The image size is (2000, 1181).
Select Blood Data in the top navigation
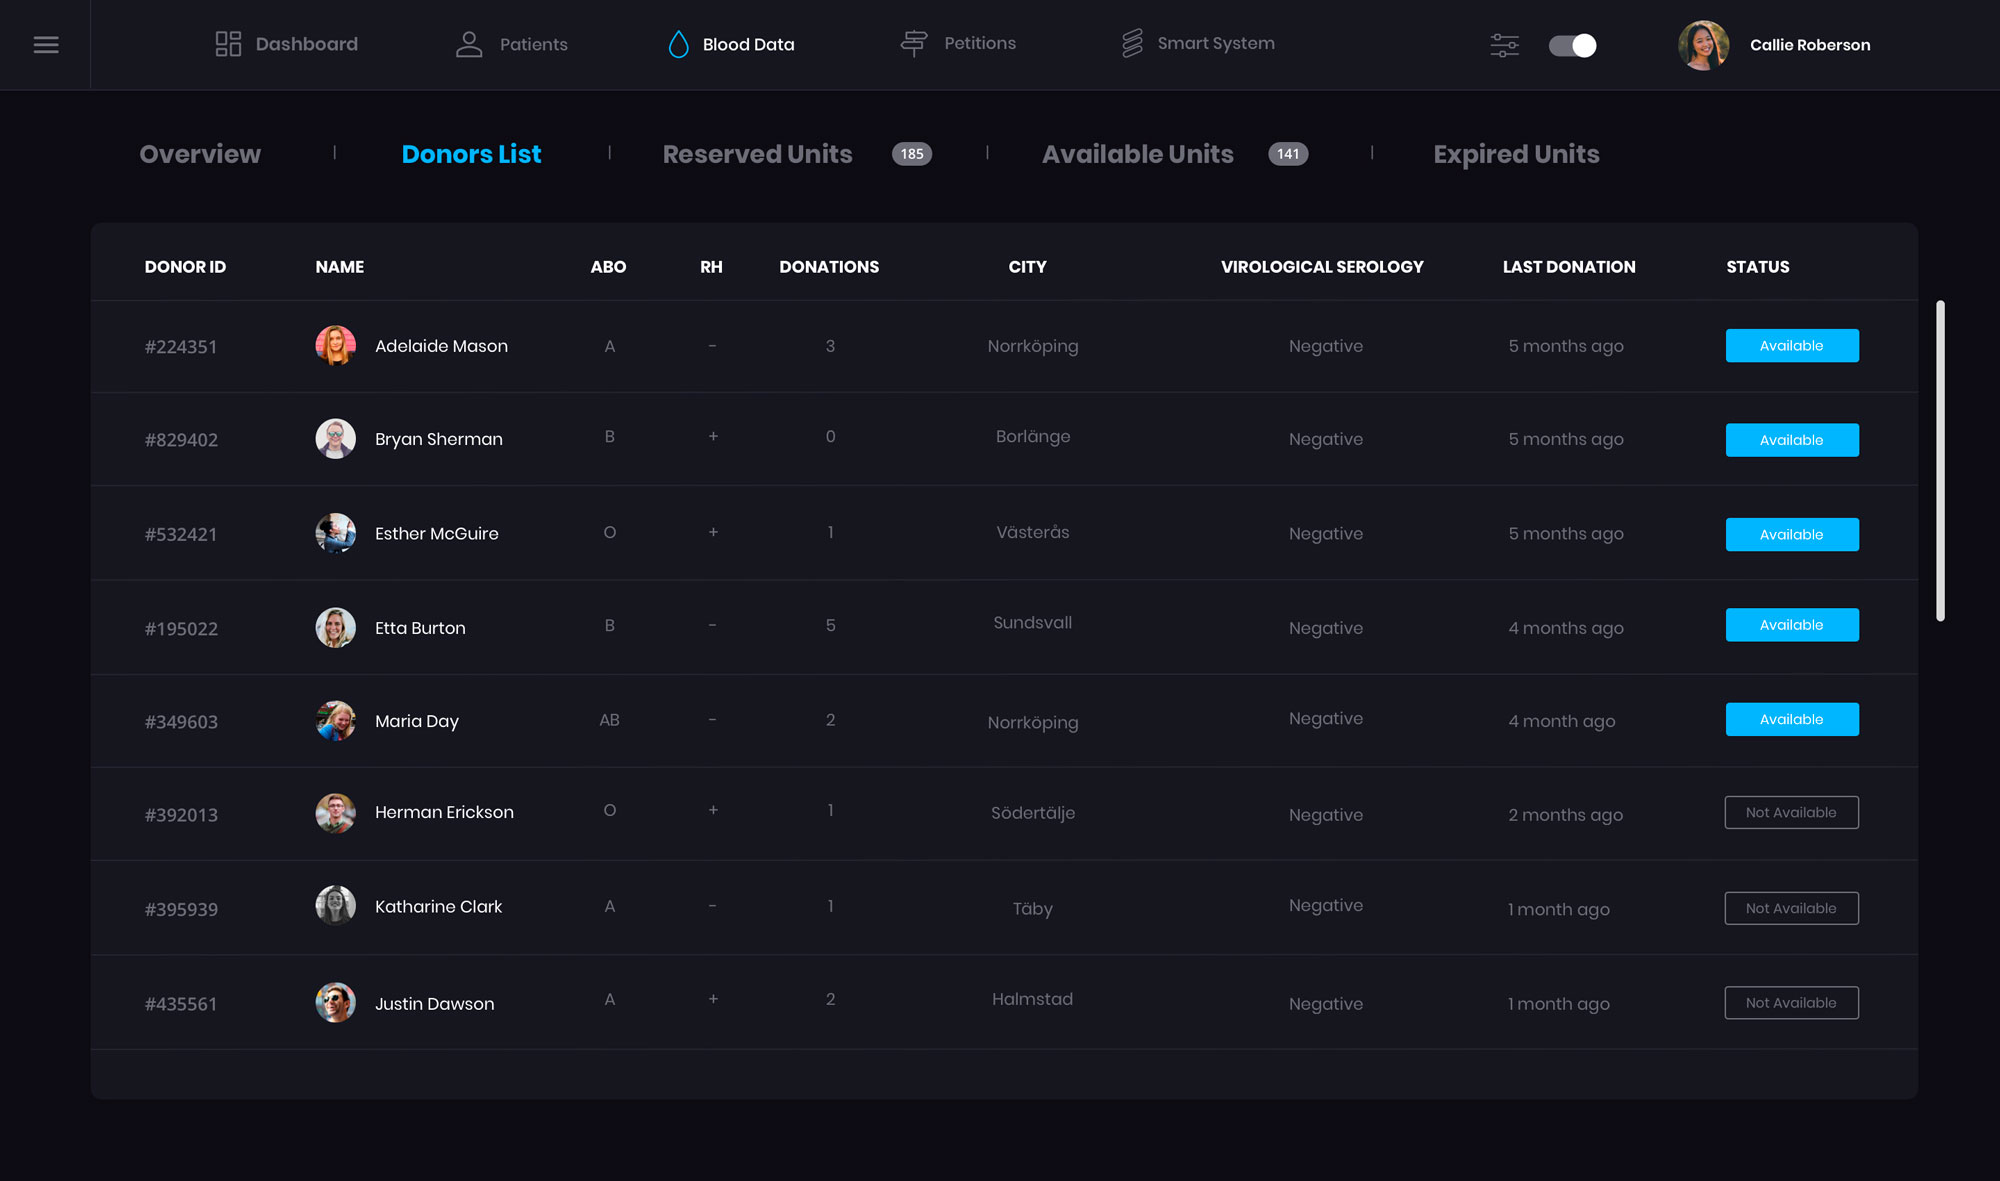coord(748,44)
